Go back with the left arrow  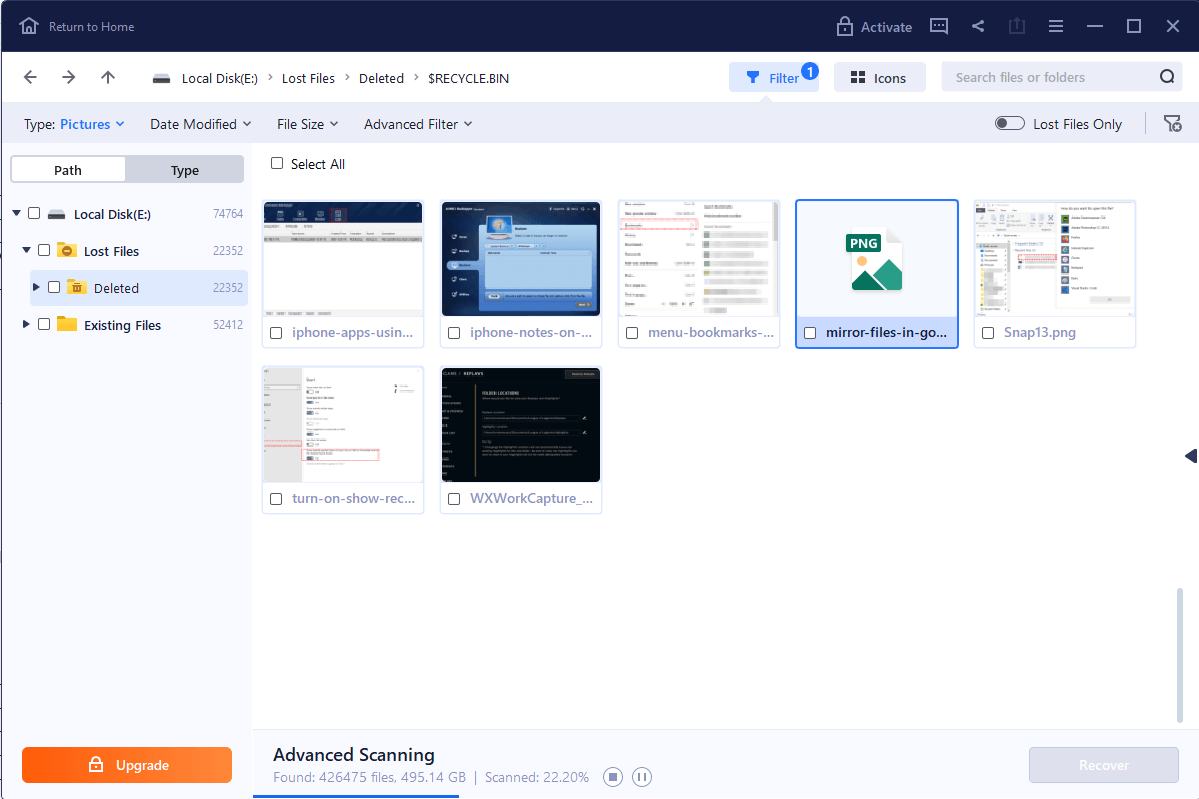tap(30, 78)
